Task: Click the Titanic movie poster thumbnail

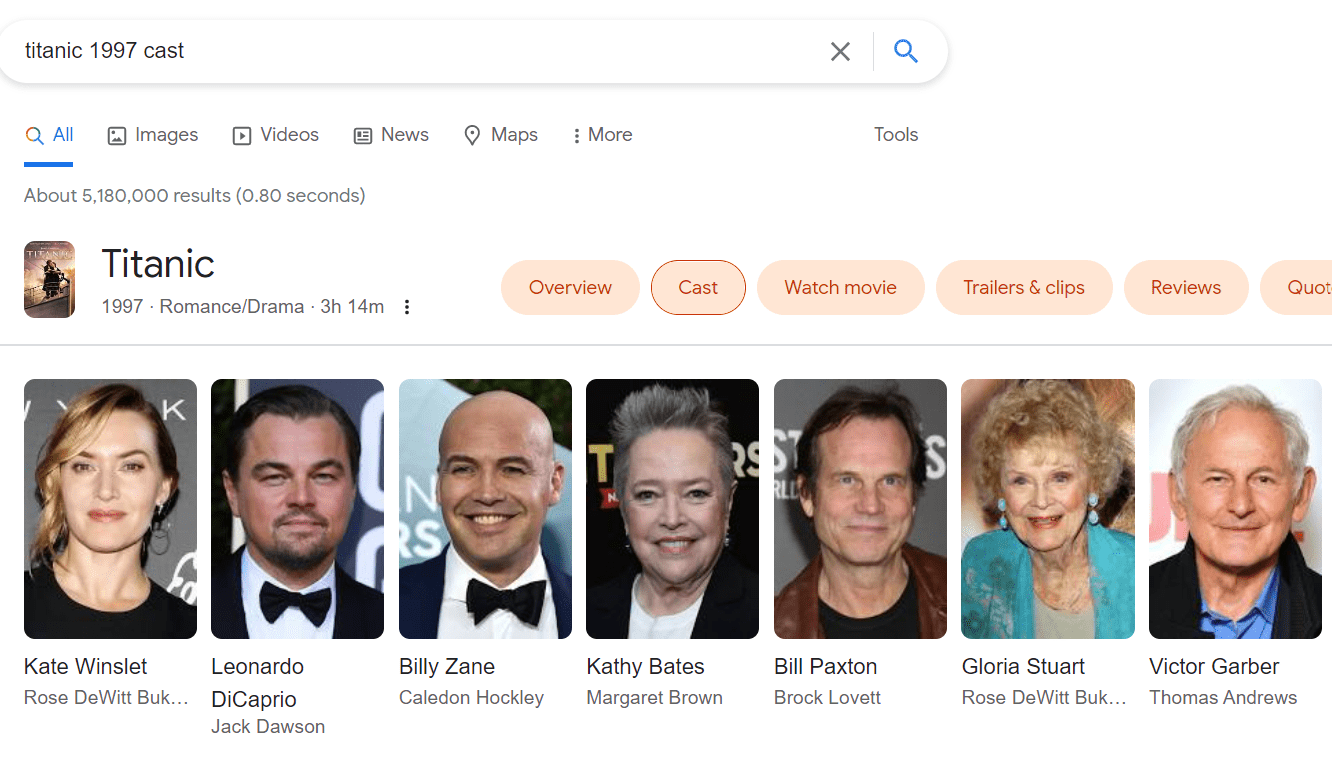Action: [x=49, y=279]
